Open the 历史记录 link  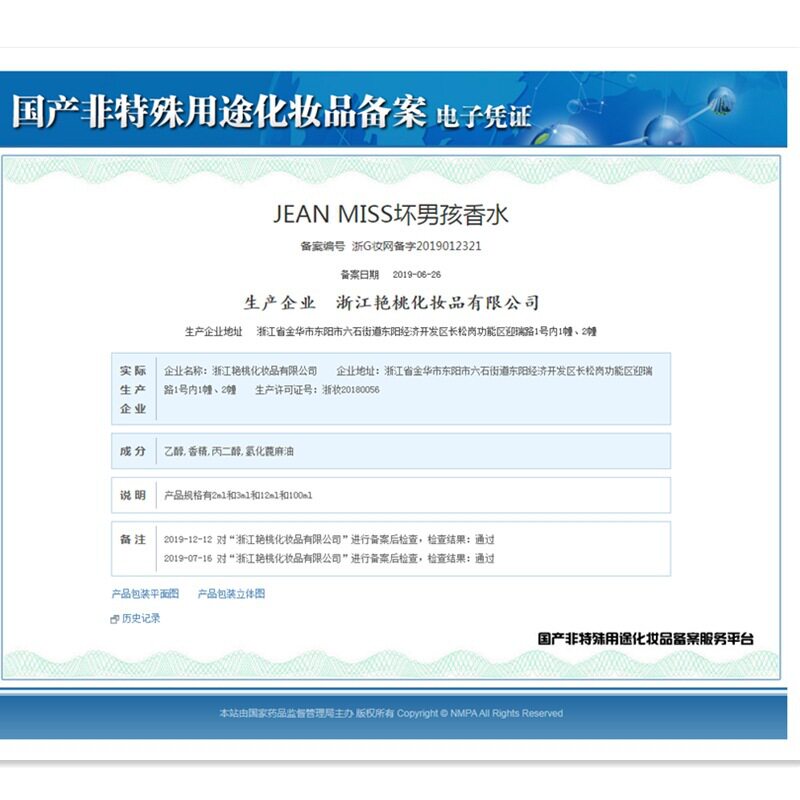tap(141, 618)
